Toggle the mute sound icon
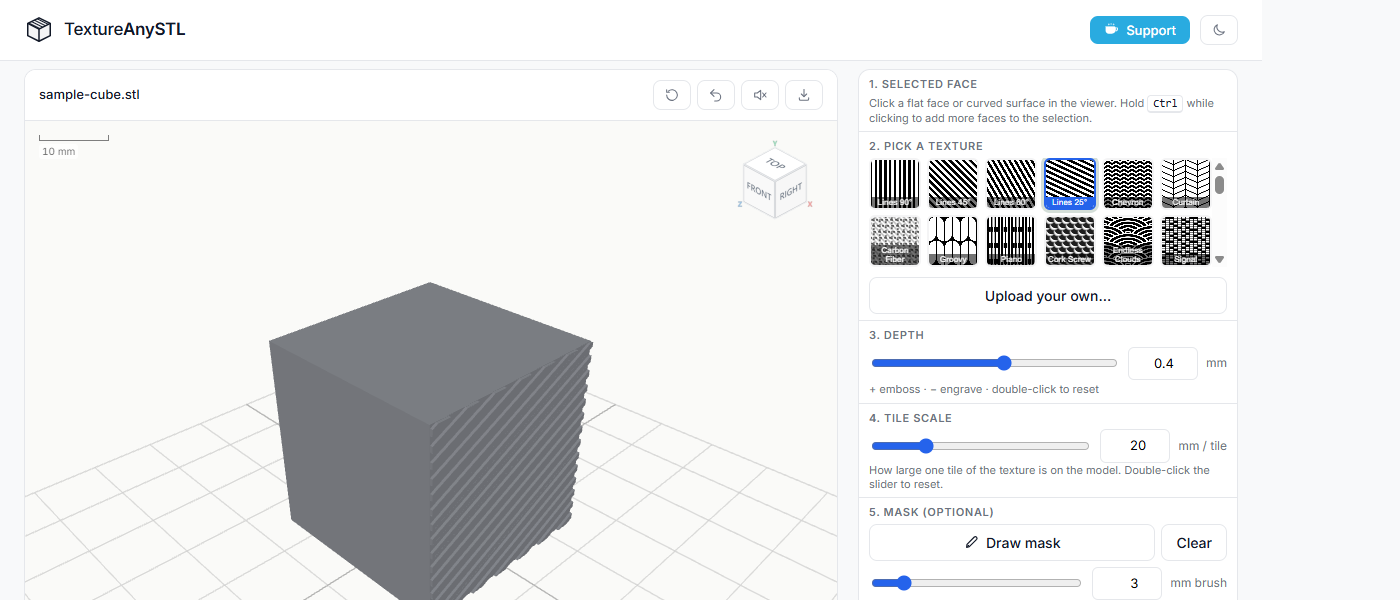This screenshot has width=1400, height=600. tap(760, 95)
